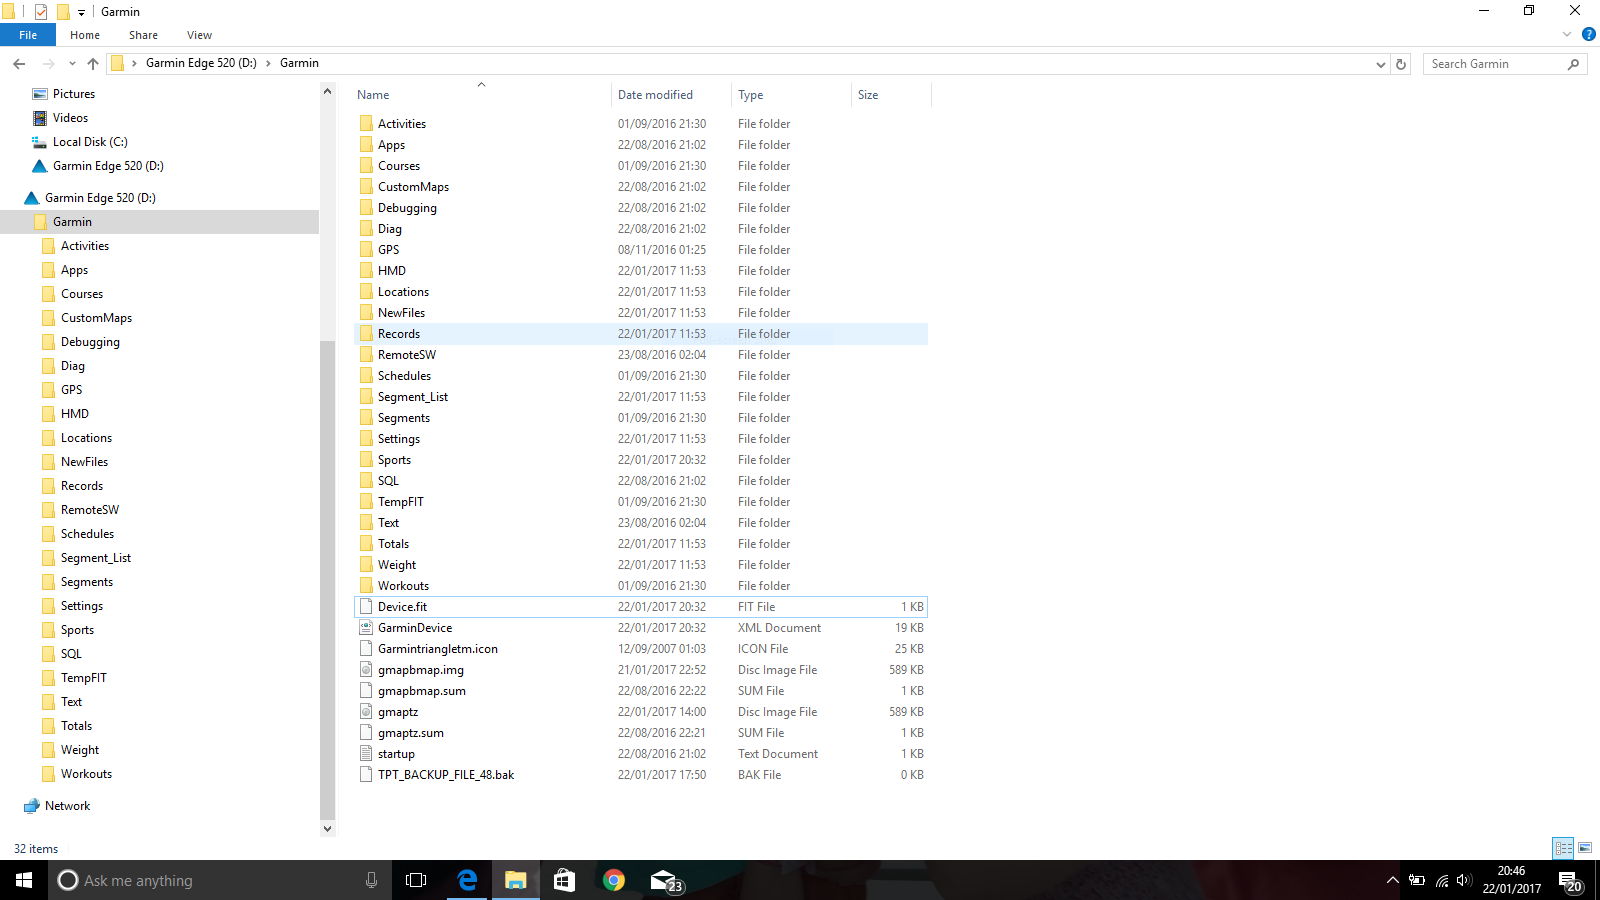1600x900 pixels.
Task: Click Cortana microphone icon
Action: (x=371, y=880)
